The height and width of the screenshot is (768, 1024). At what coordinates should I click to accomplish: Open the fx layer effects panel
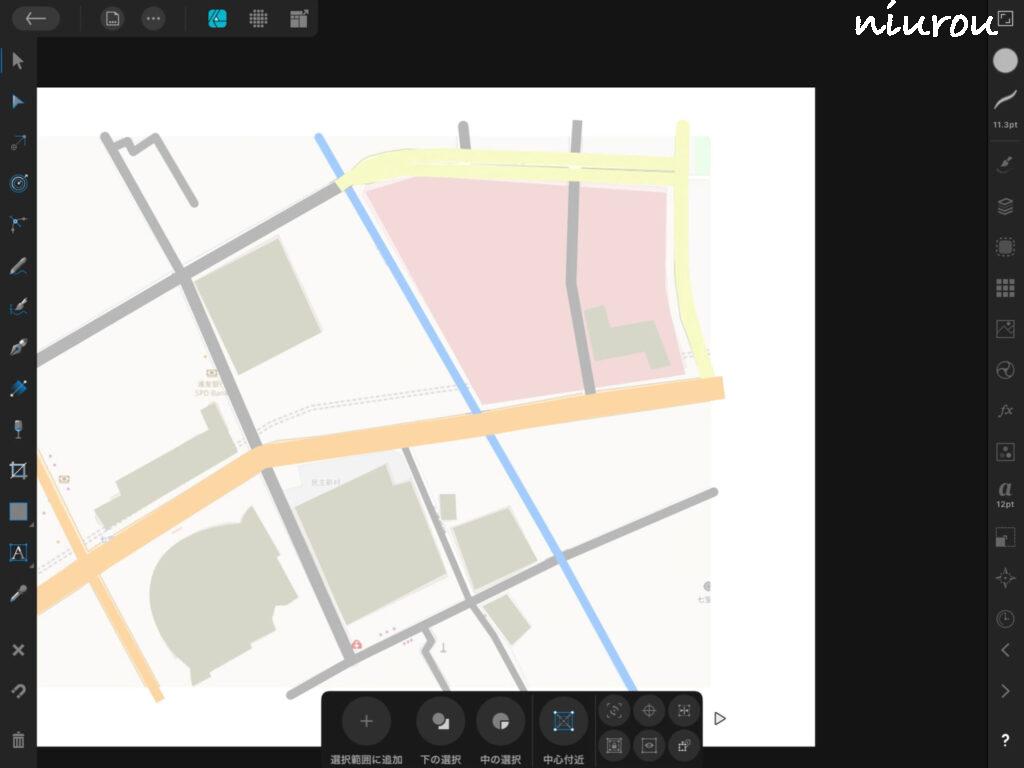[x=1005, y=411]
